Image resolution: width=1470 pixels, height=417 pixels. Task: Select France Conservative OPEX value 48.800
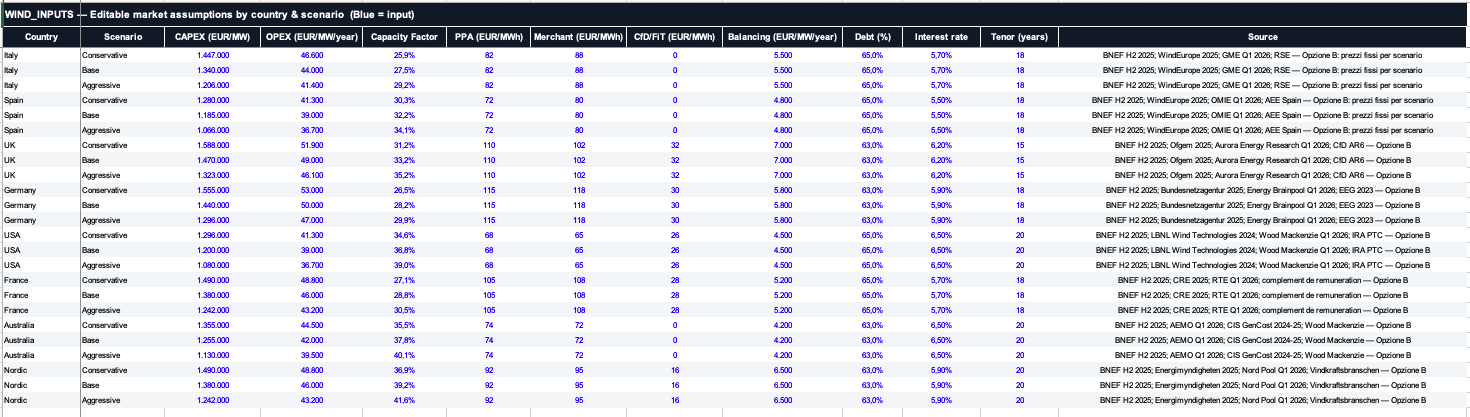pyautogui.click(x=311, y=280)
